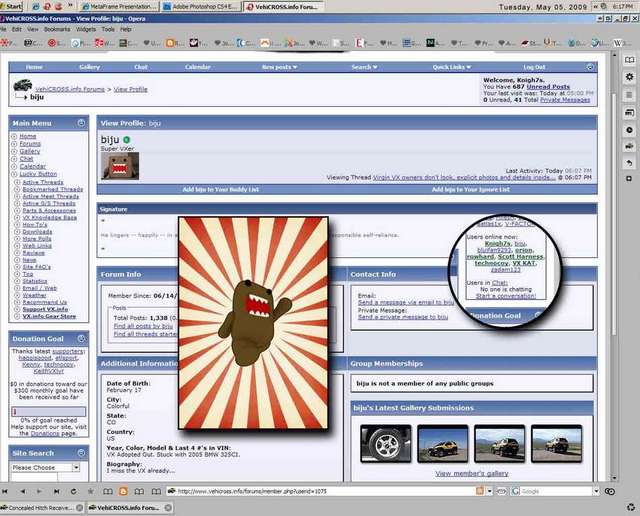Open the Edit menu
The image size is (640, 516).
[17, 29]
